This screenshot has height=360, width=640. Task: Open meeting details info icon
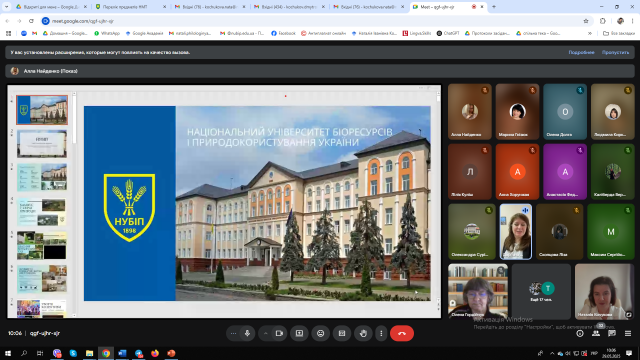580,333
